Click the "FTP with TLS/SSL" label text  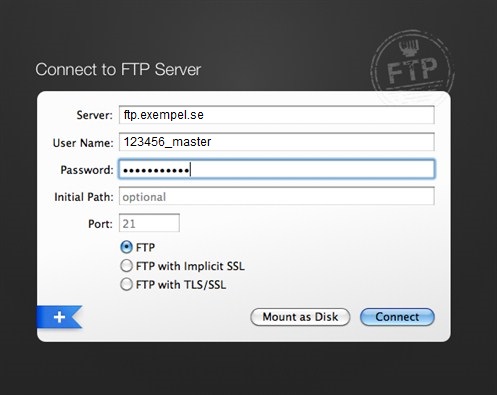[181, 285]
